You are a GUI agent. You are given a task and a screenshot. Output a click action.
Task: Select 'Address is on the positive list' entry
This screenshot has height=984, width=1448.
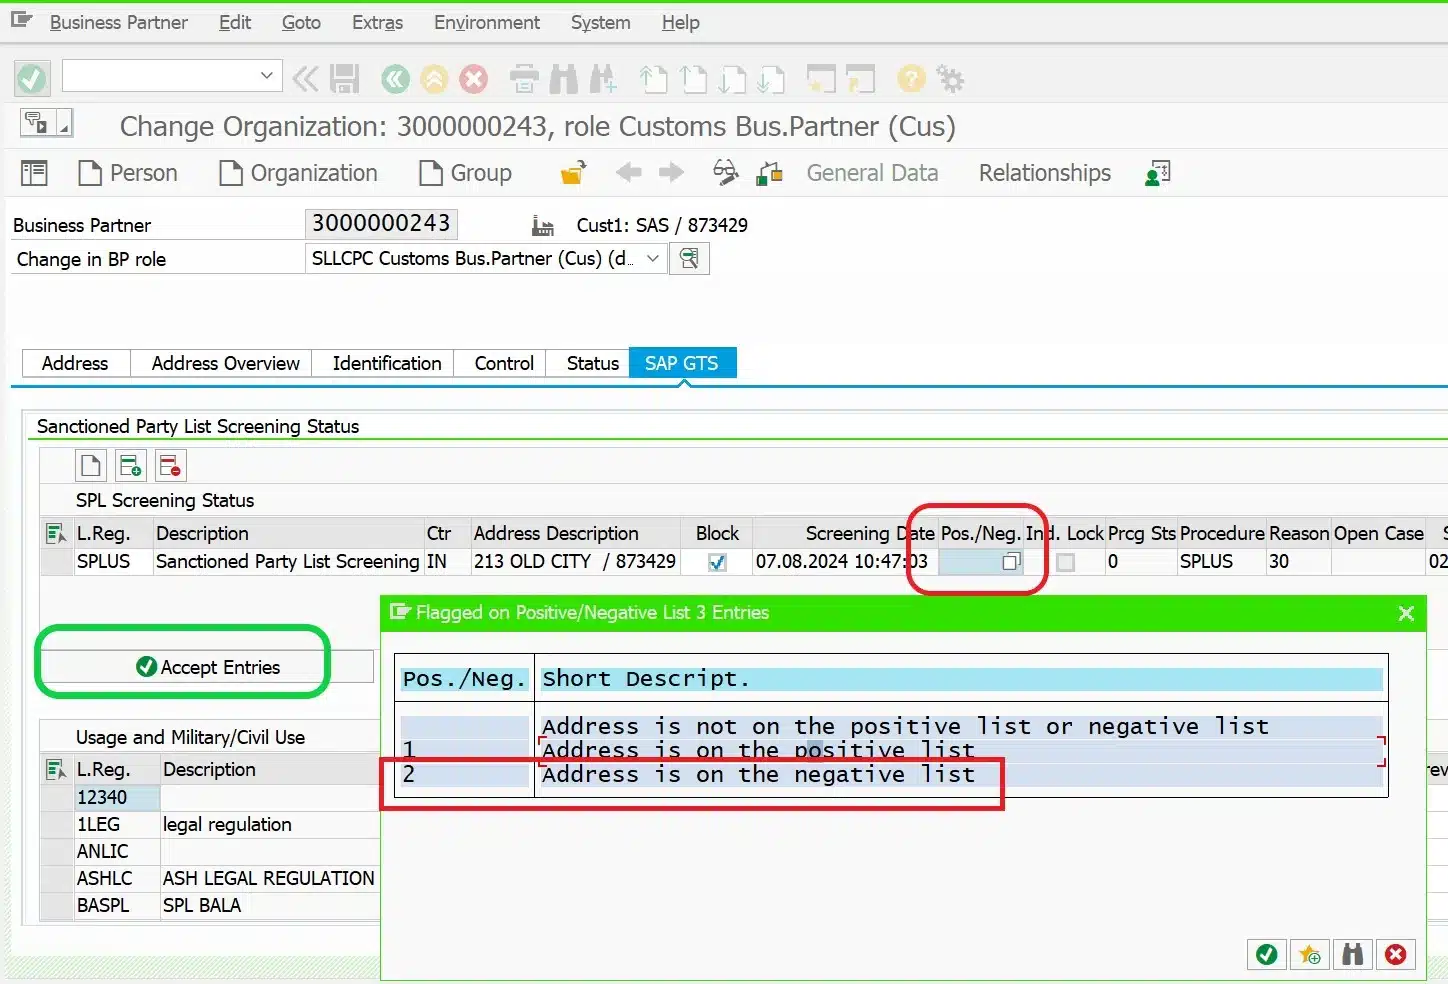point(758,751)
